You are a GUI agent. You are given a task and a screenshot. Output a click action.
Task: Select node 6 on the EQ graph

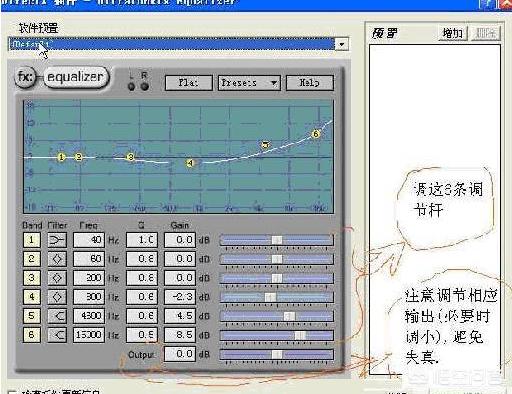(x=316, y=134)
